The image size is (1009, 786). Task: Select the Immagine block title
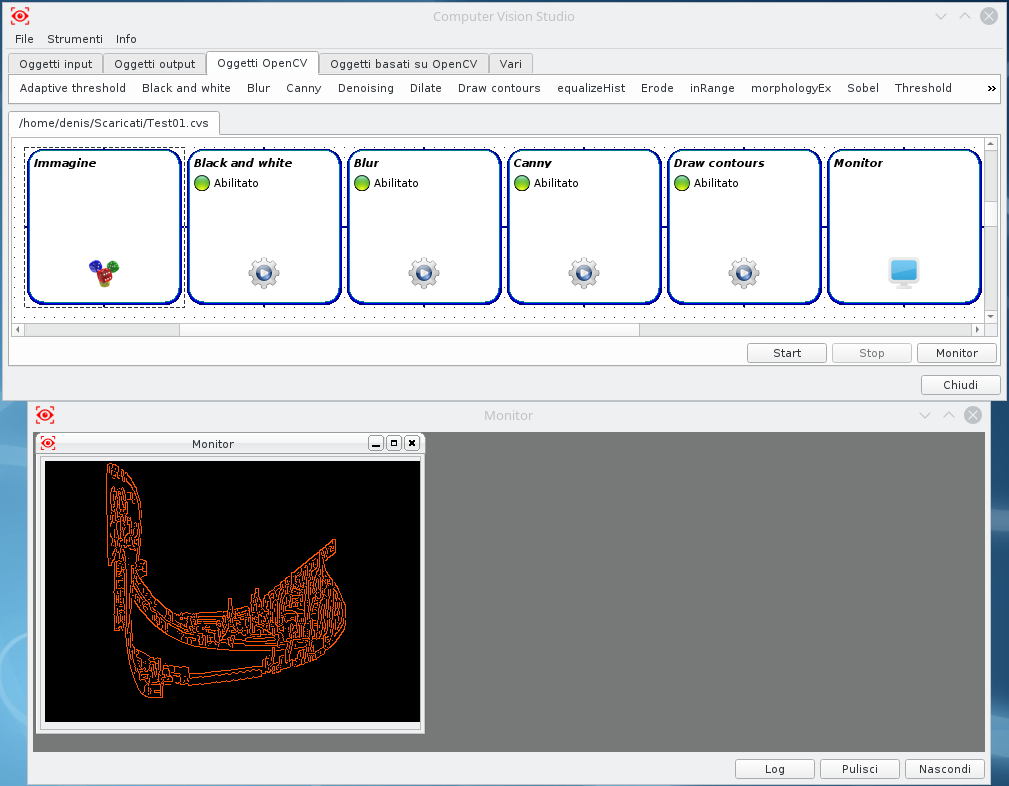(x=65, y=163)
